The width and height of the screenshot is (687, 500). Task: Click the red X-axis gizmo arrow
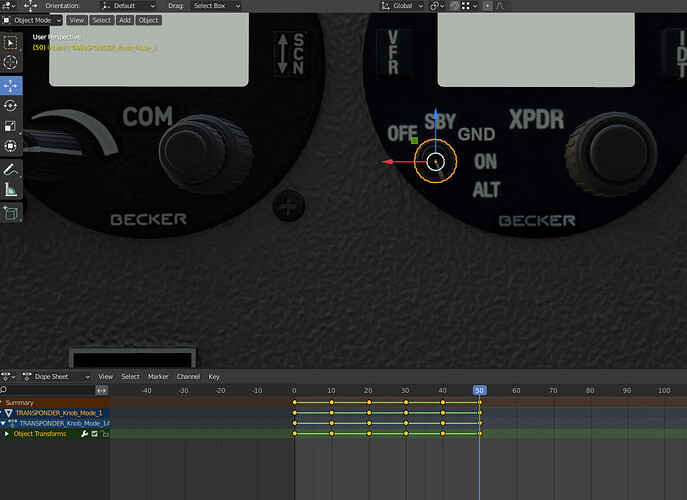tap(388, 162)
